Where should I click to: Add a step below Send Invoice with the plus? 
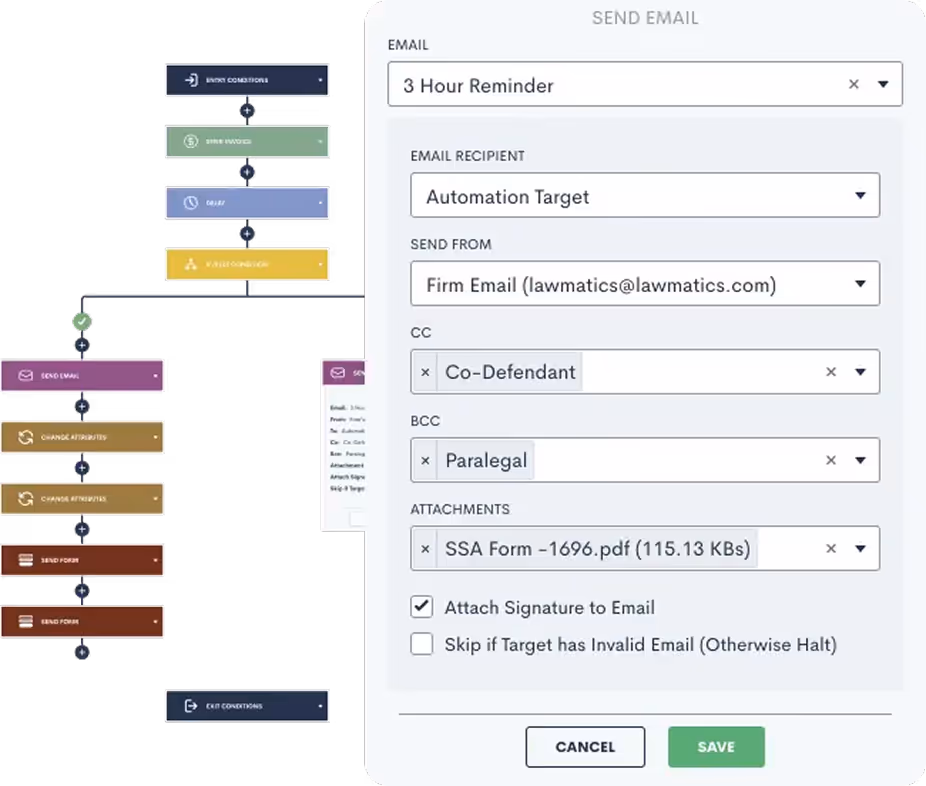point(247,172)
